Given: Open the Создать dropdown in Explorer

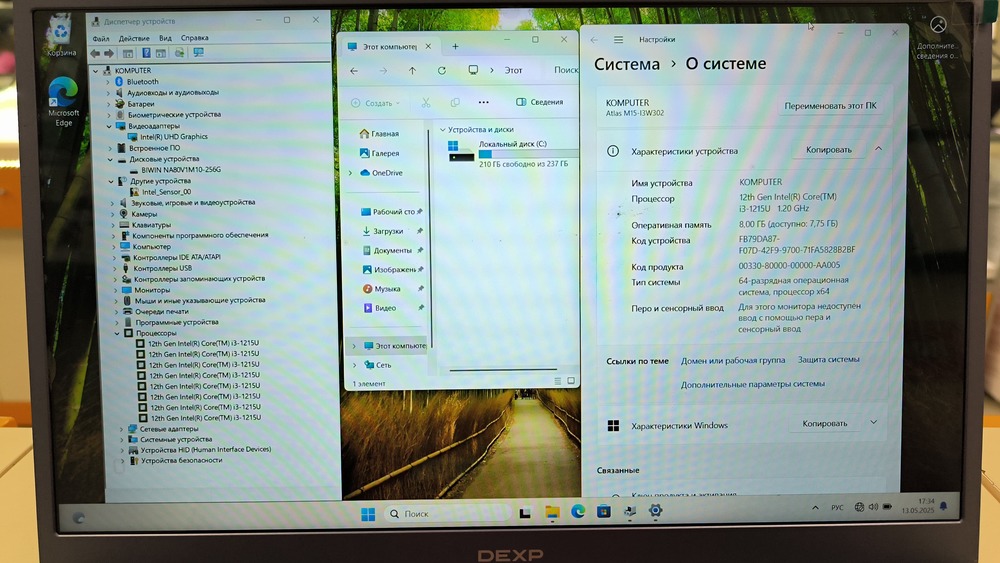Looking at the screenshot, I should point(376,103).
